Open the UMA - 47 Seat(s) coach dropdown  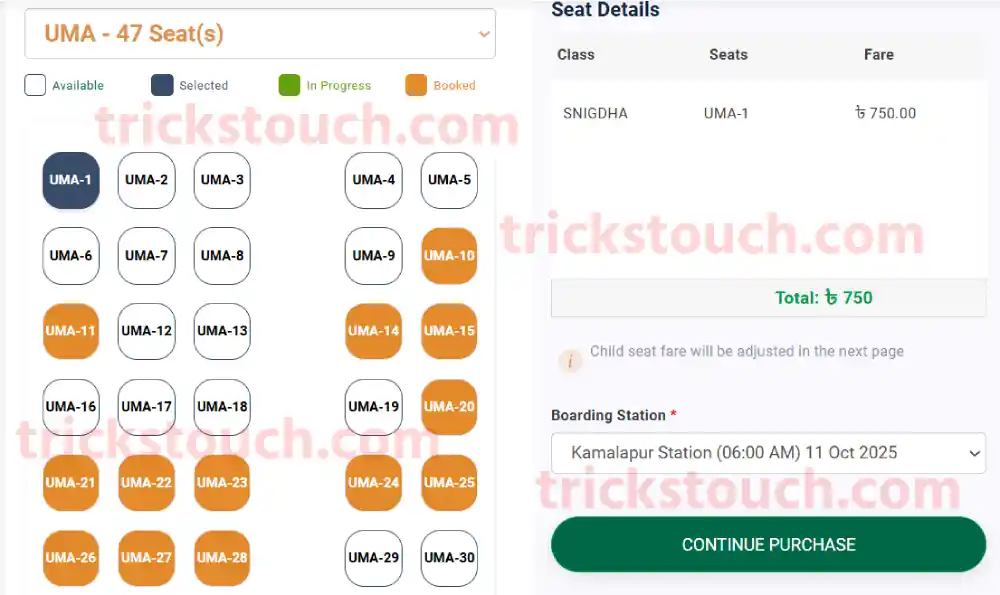259,34
